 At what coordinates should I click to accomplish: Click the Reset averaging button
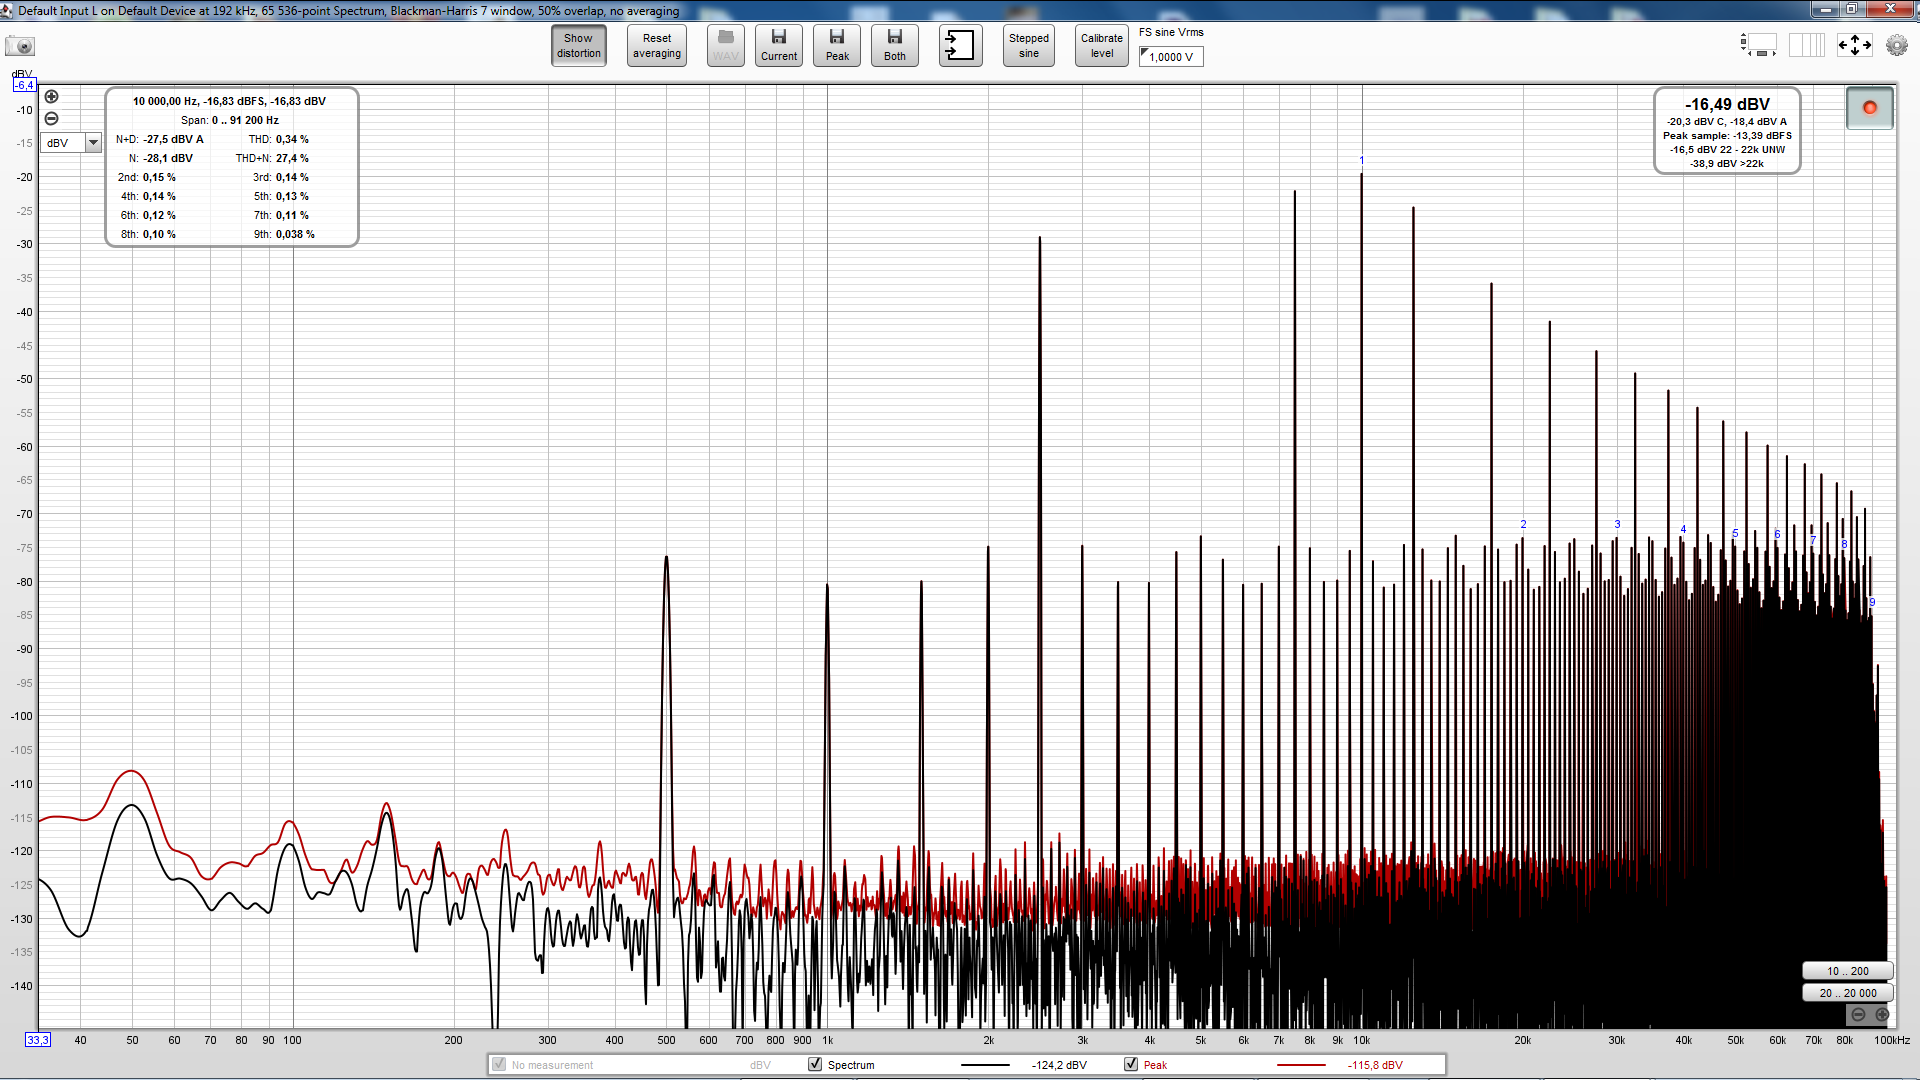657,46
